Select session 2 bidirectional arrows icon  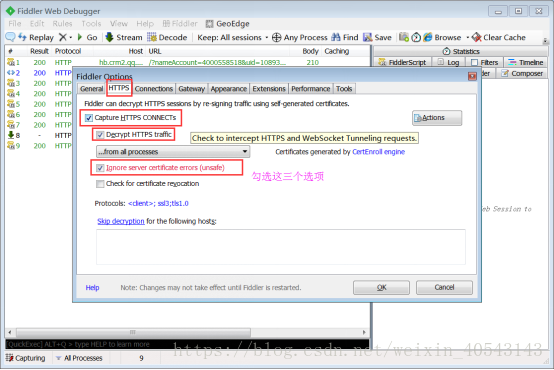(x=11, y=73)
